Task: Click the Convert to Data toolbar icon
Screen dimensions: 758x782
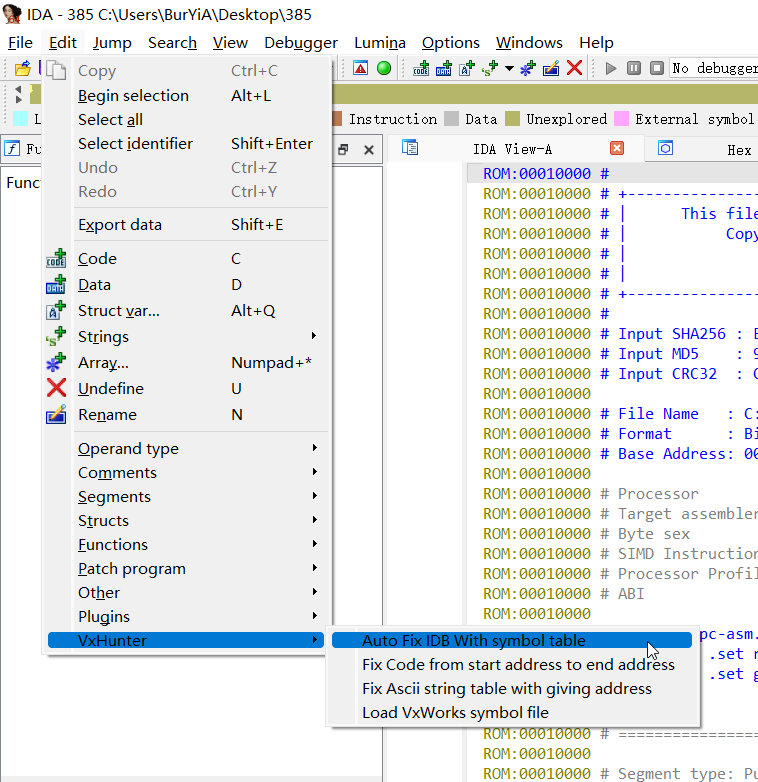Action: [x=443, y=68]
